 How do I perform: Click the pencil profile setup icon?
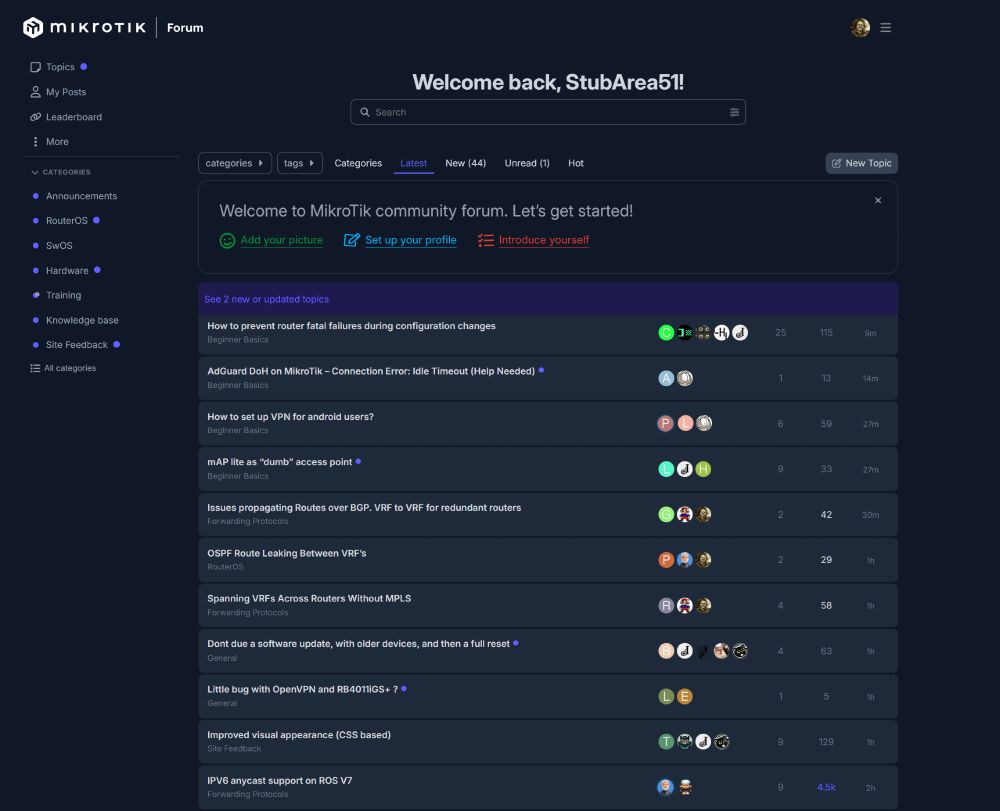pyautogui.click(x=351, y=240)
